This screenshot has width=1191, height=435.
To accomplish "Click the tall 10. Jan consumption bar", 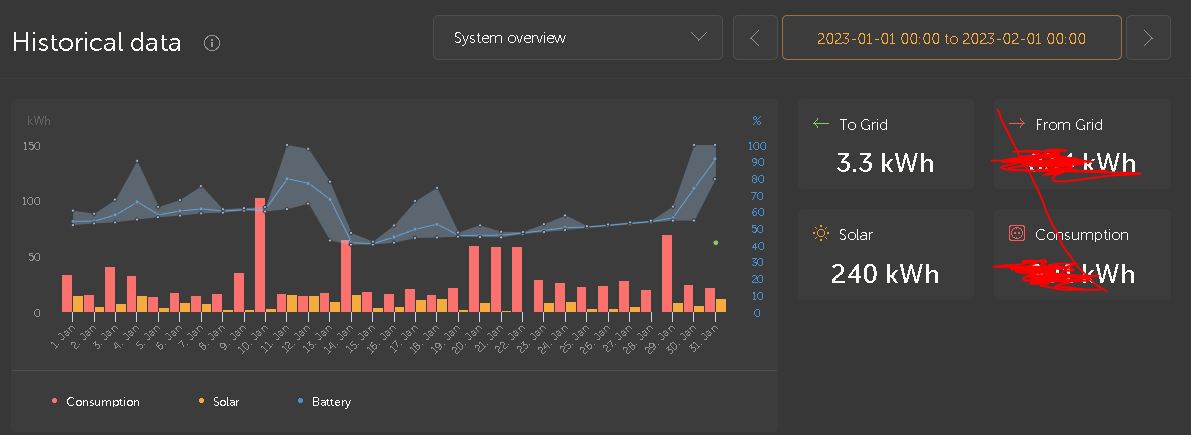I will [x=260, y=255].
